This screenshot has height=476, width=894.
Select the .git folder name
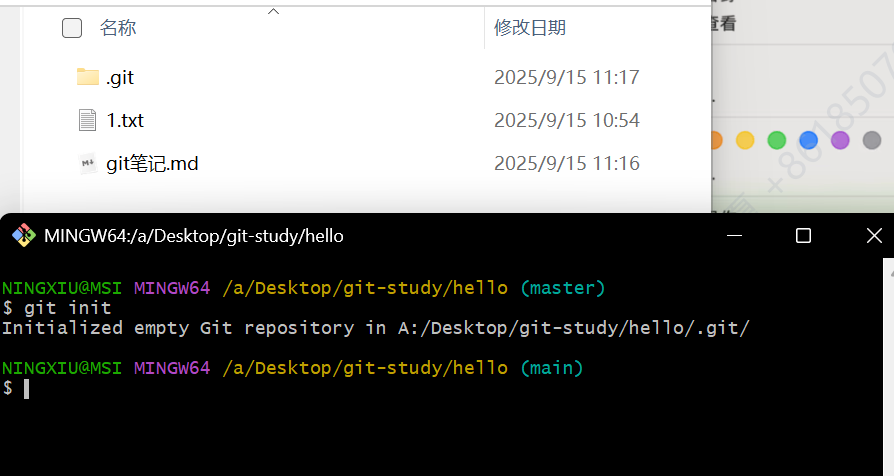coord(120,77)
